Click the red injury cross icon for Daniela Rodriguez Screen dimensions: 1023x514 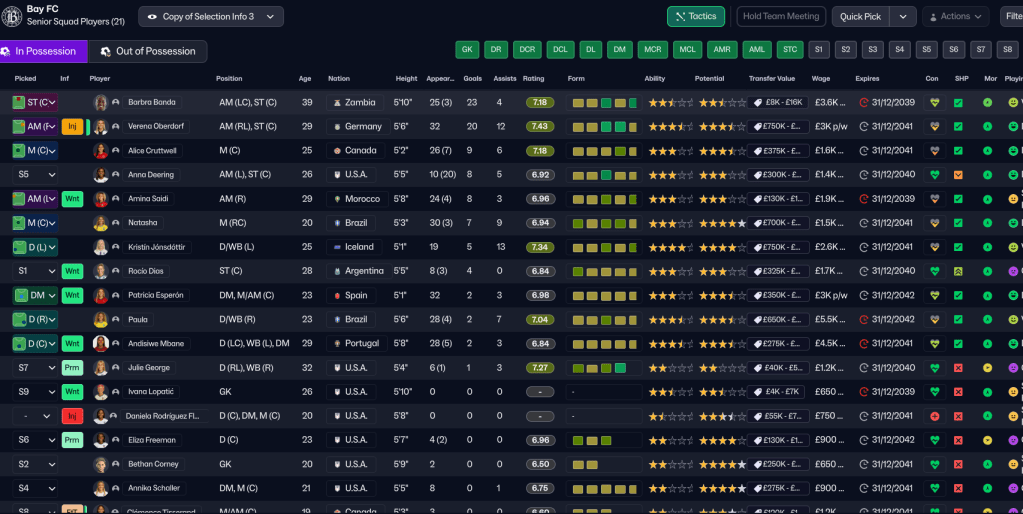pos(934,416)
